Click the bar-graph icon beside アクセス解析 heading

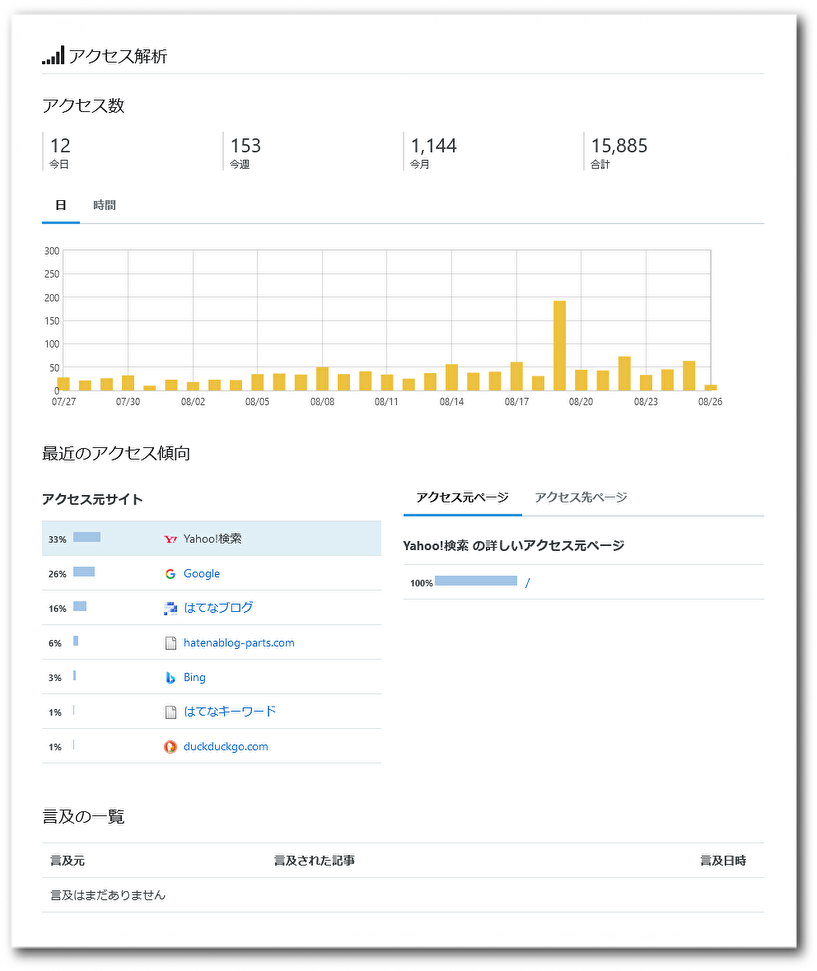point(52,56)
